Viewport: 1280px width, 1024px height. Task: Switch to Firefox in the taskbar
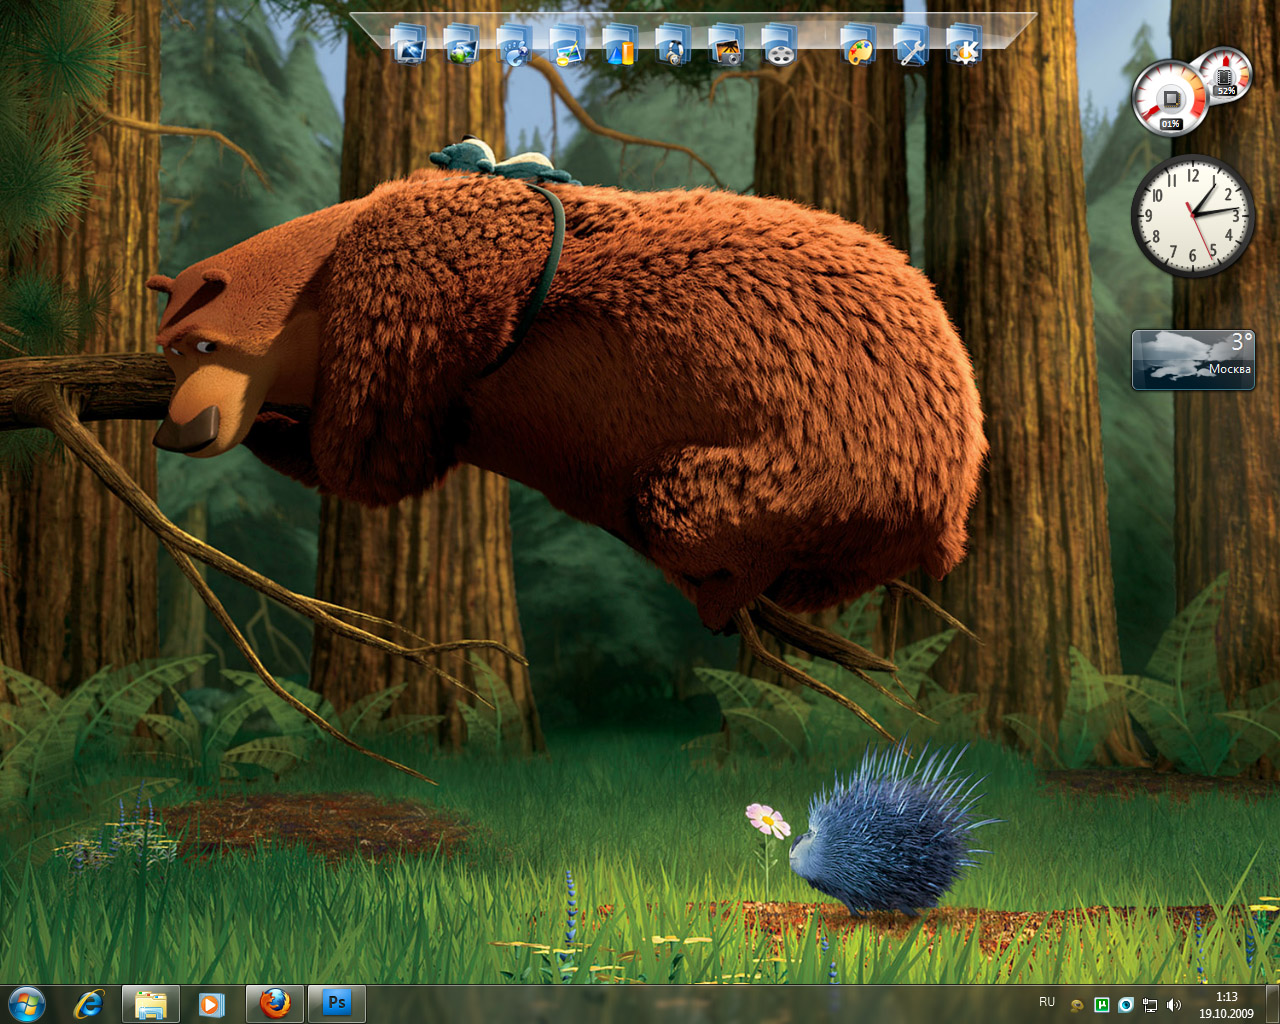[275, 1003]
